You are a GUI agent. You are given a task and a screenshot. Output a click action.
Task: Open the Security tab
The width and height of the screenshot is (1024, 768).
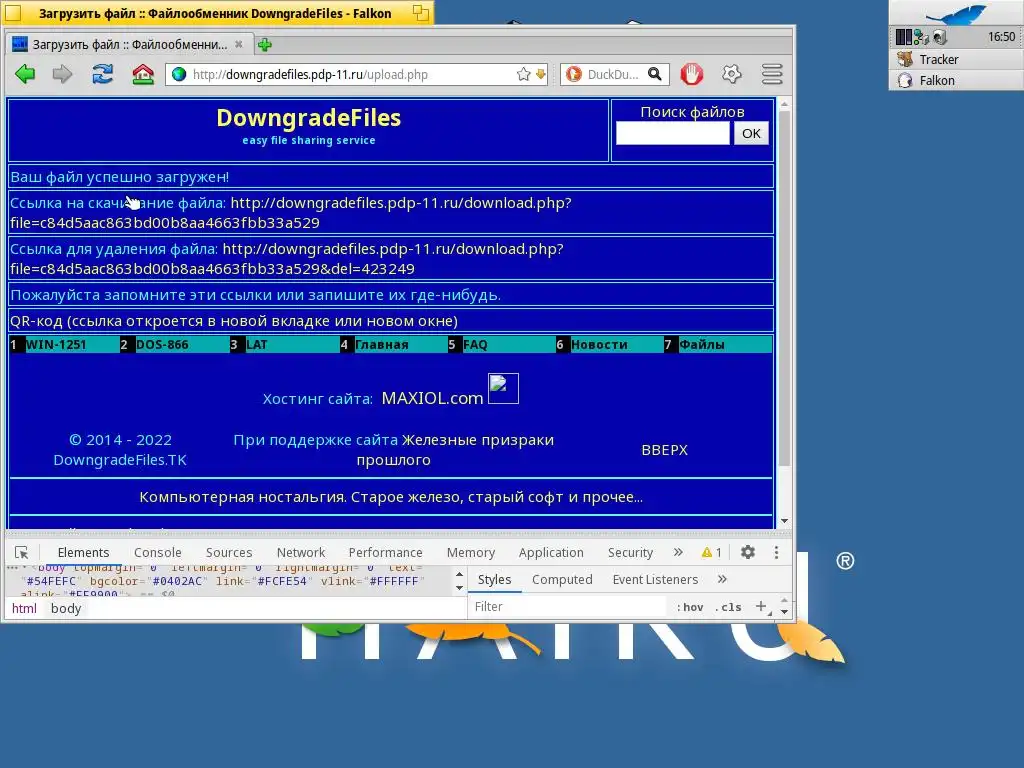(x=630, y=552)
